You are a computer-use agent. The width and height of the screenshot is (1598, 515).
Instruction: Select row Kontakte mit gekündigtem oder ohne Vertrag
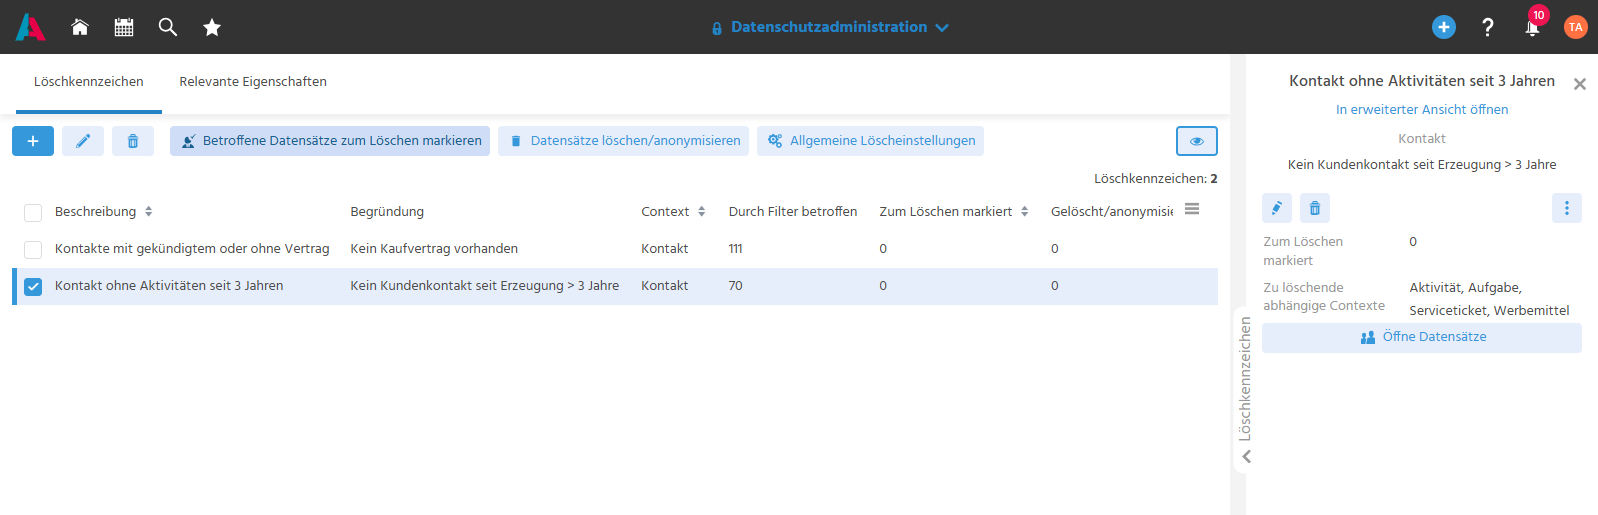pyautogui.click(x=615, y=249)
